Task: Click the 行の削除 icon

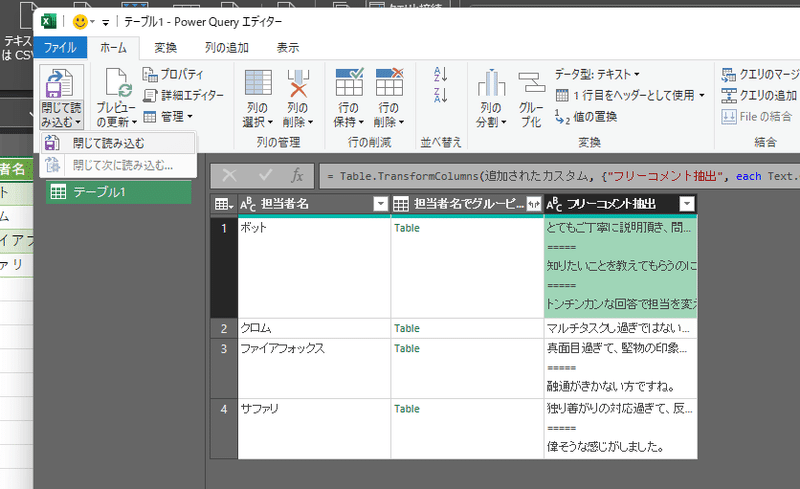Action: [389, 83]
